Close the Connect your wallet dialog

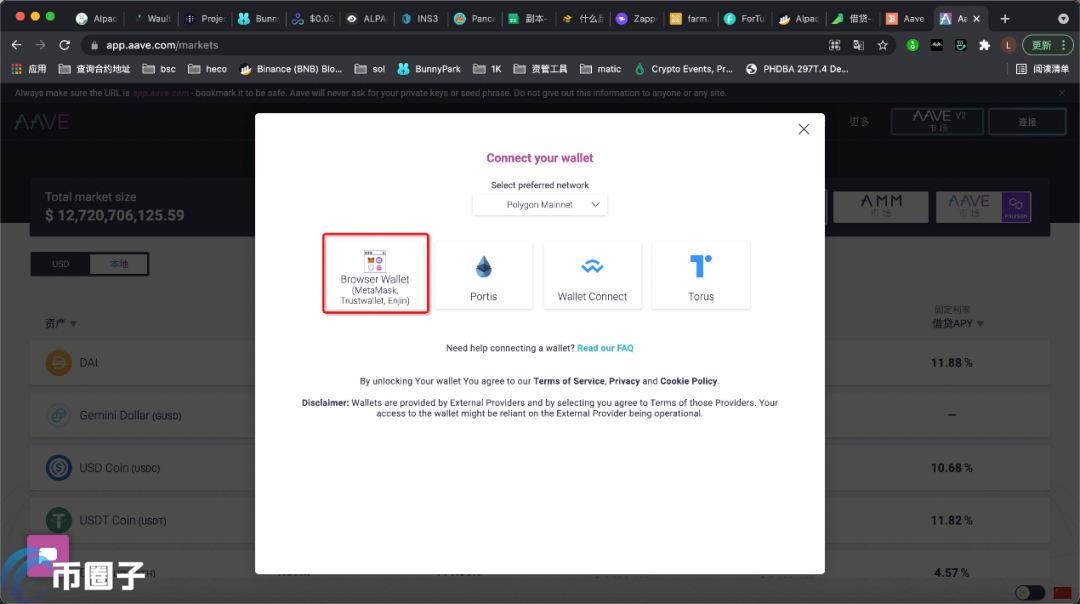coord(803,129)
